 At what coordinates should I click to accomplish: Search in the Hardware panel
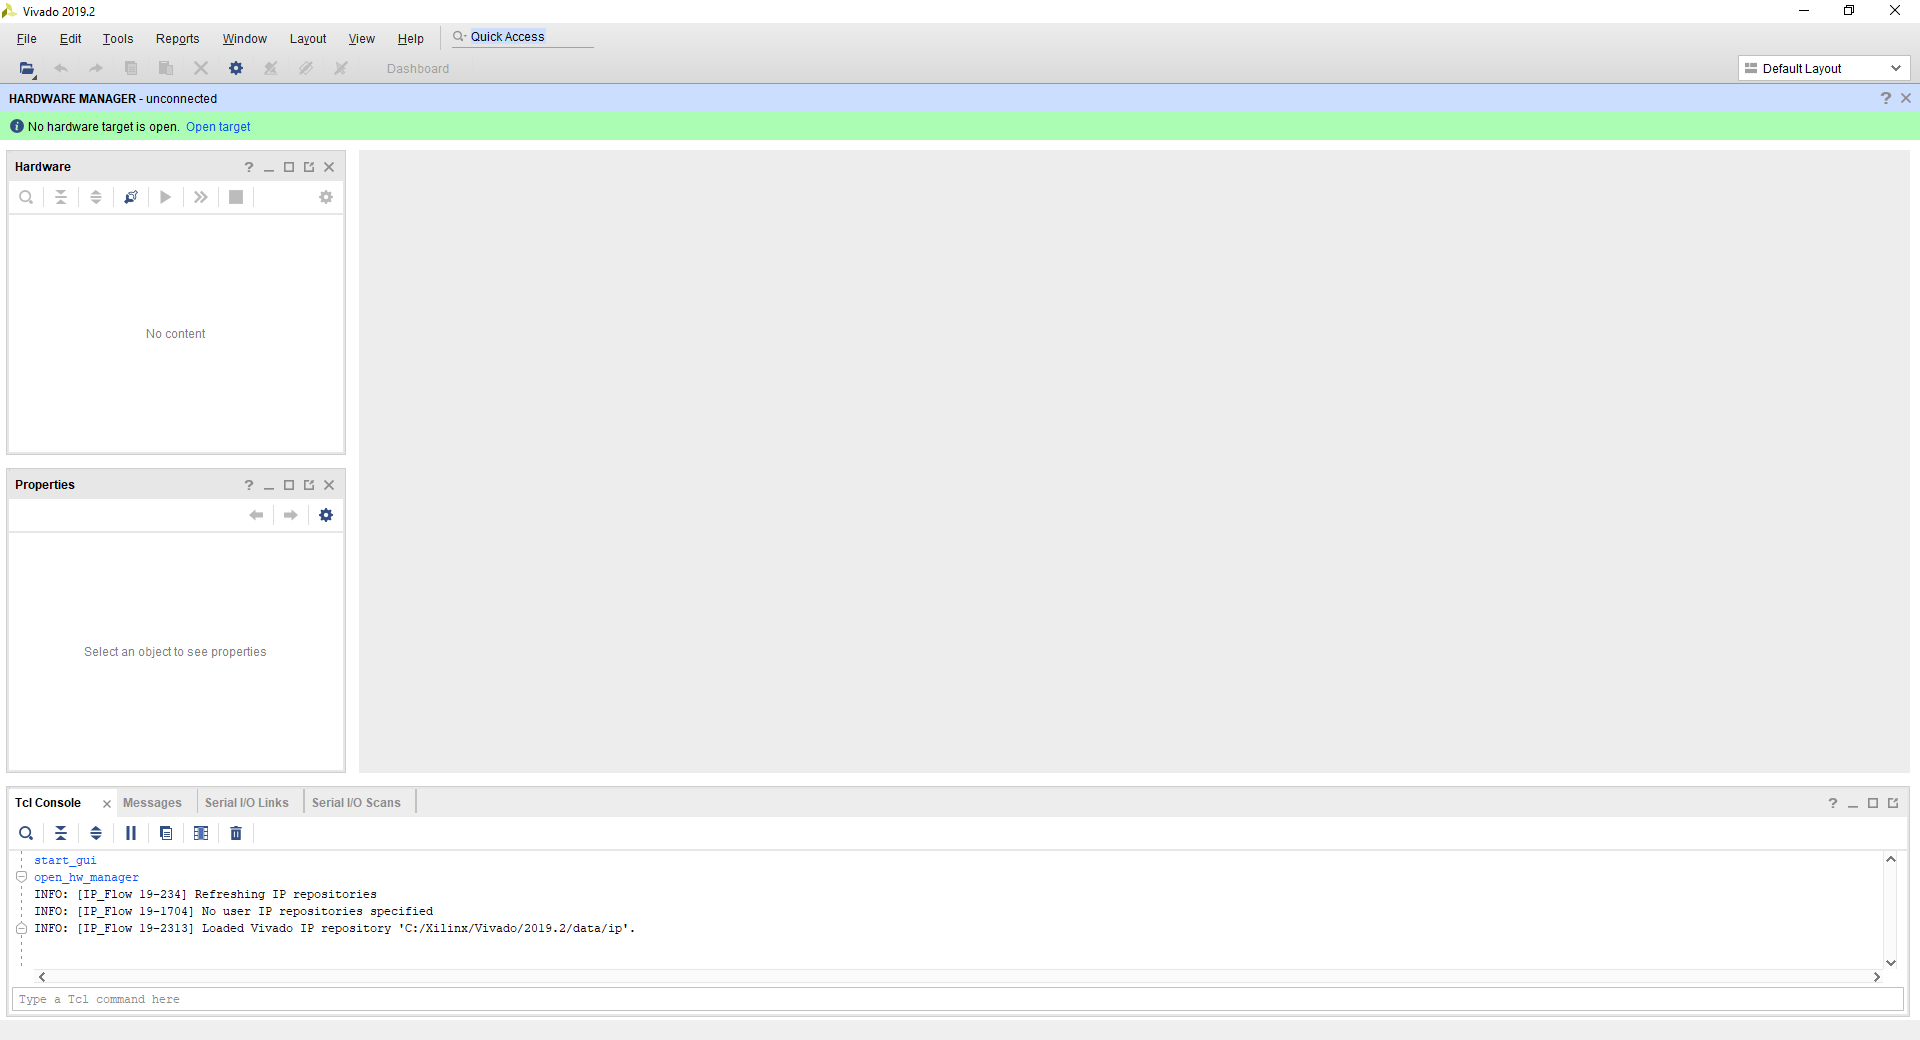coord(26,197)
